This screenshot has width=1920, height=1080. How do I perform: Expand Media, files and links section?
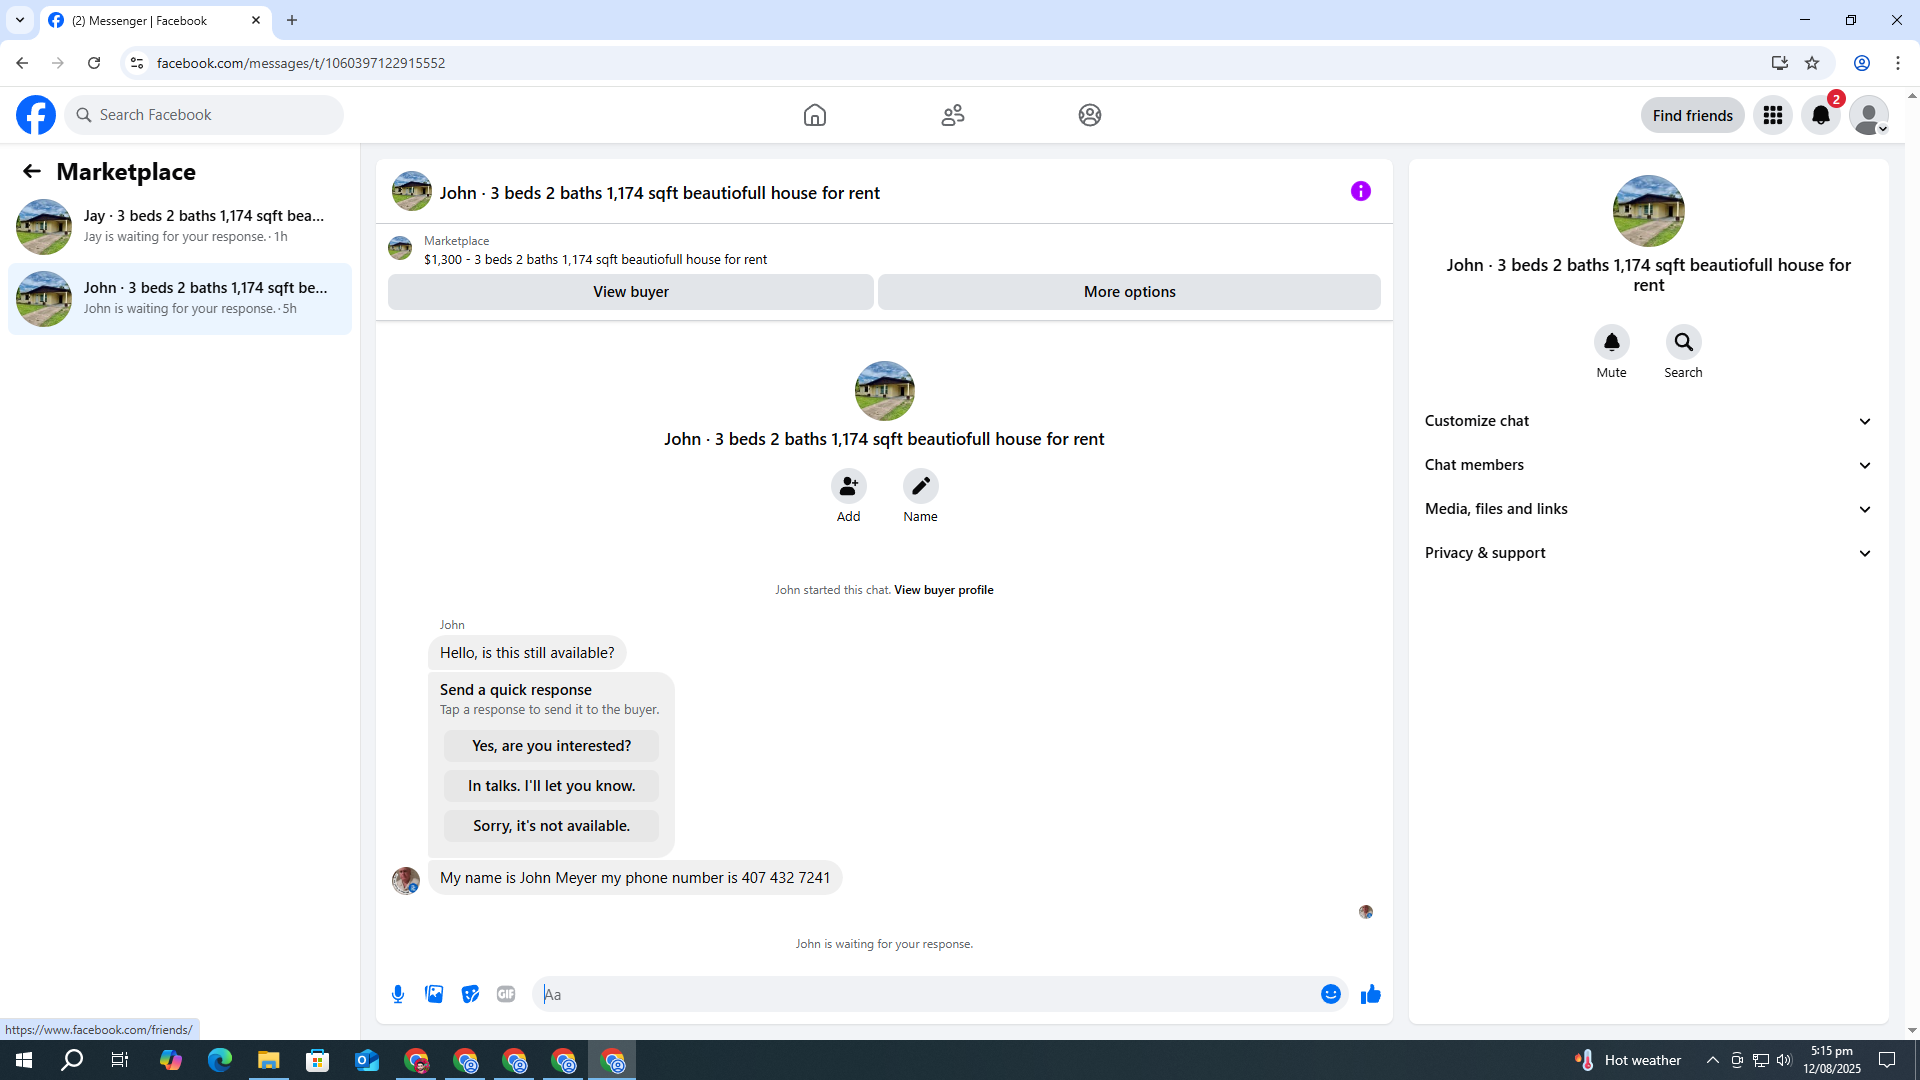(1648, 509)
